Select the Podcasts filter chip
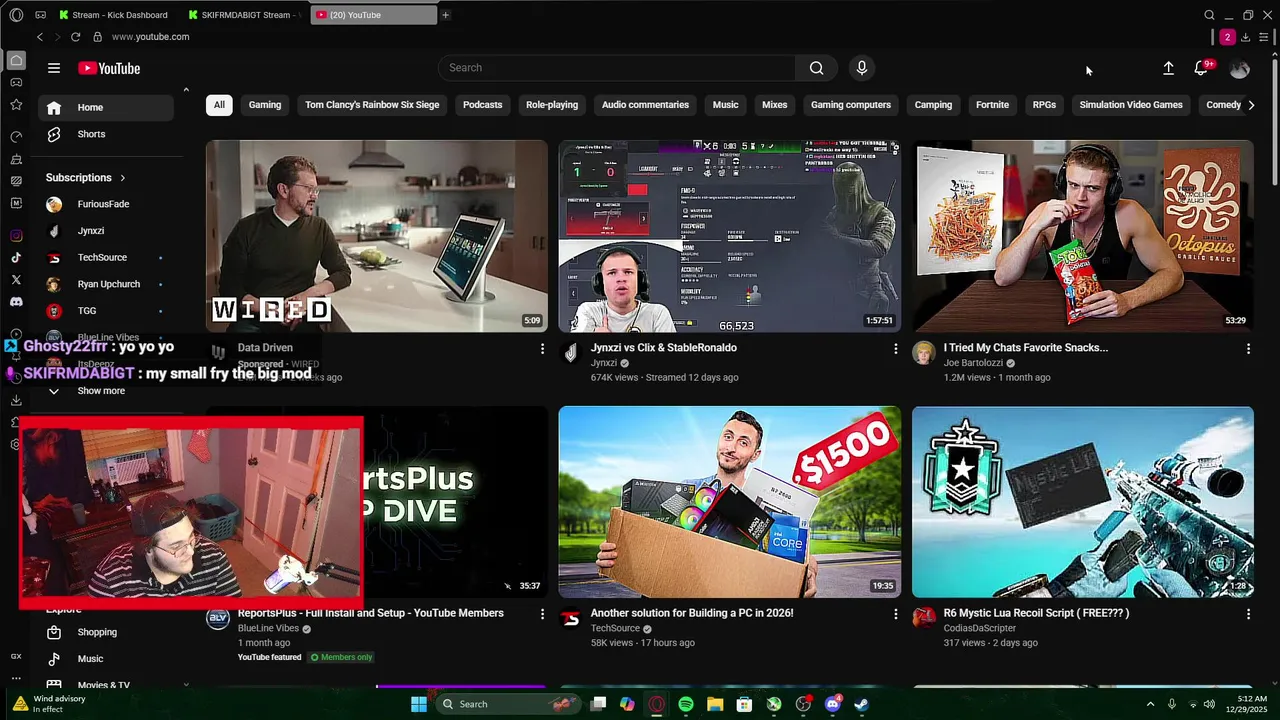Image resolution: width=1280 pixels, height=720 pixels. [x=482, y=105]
